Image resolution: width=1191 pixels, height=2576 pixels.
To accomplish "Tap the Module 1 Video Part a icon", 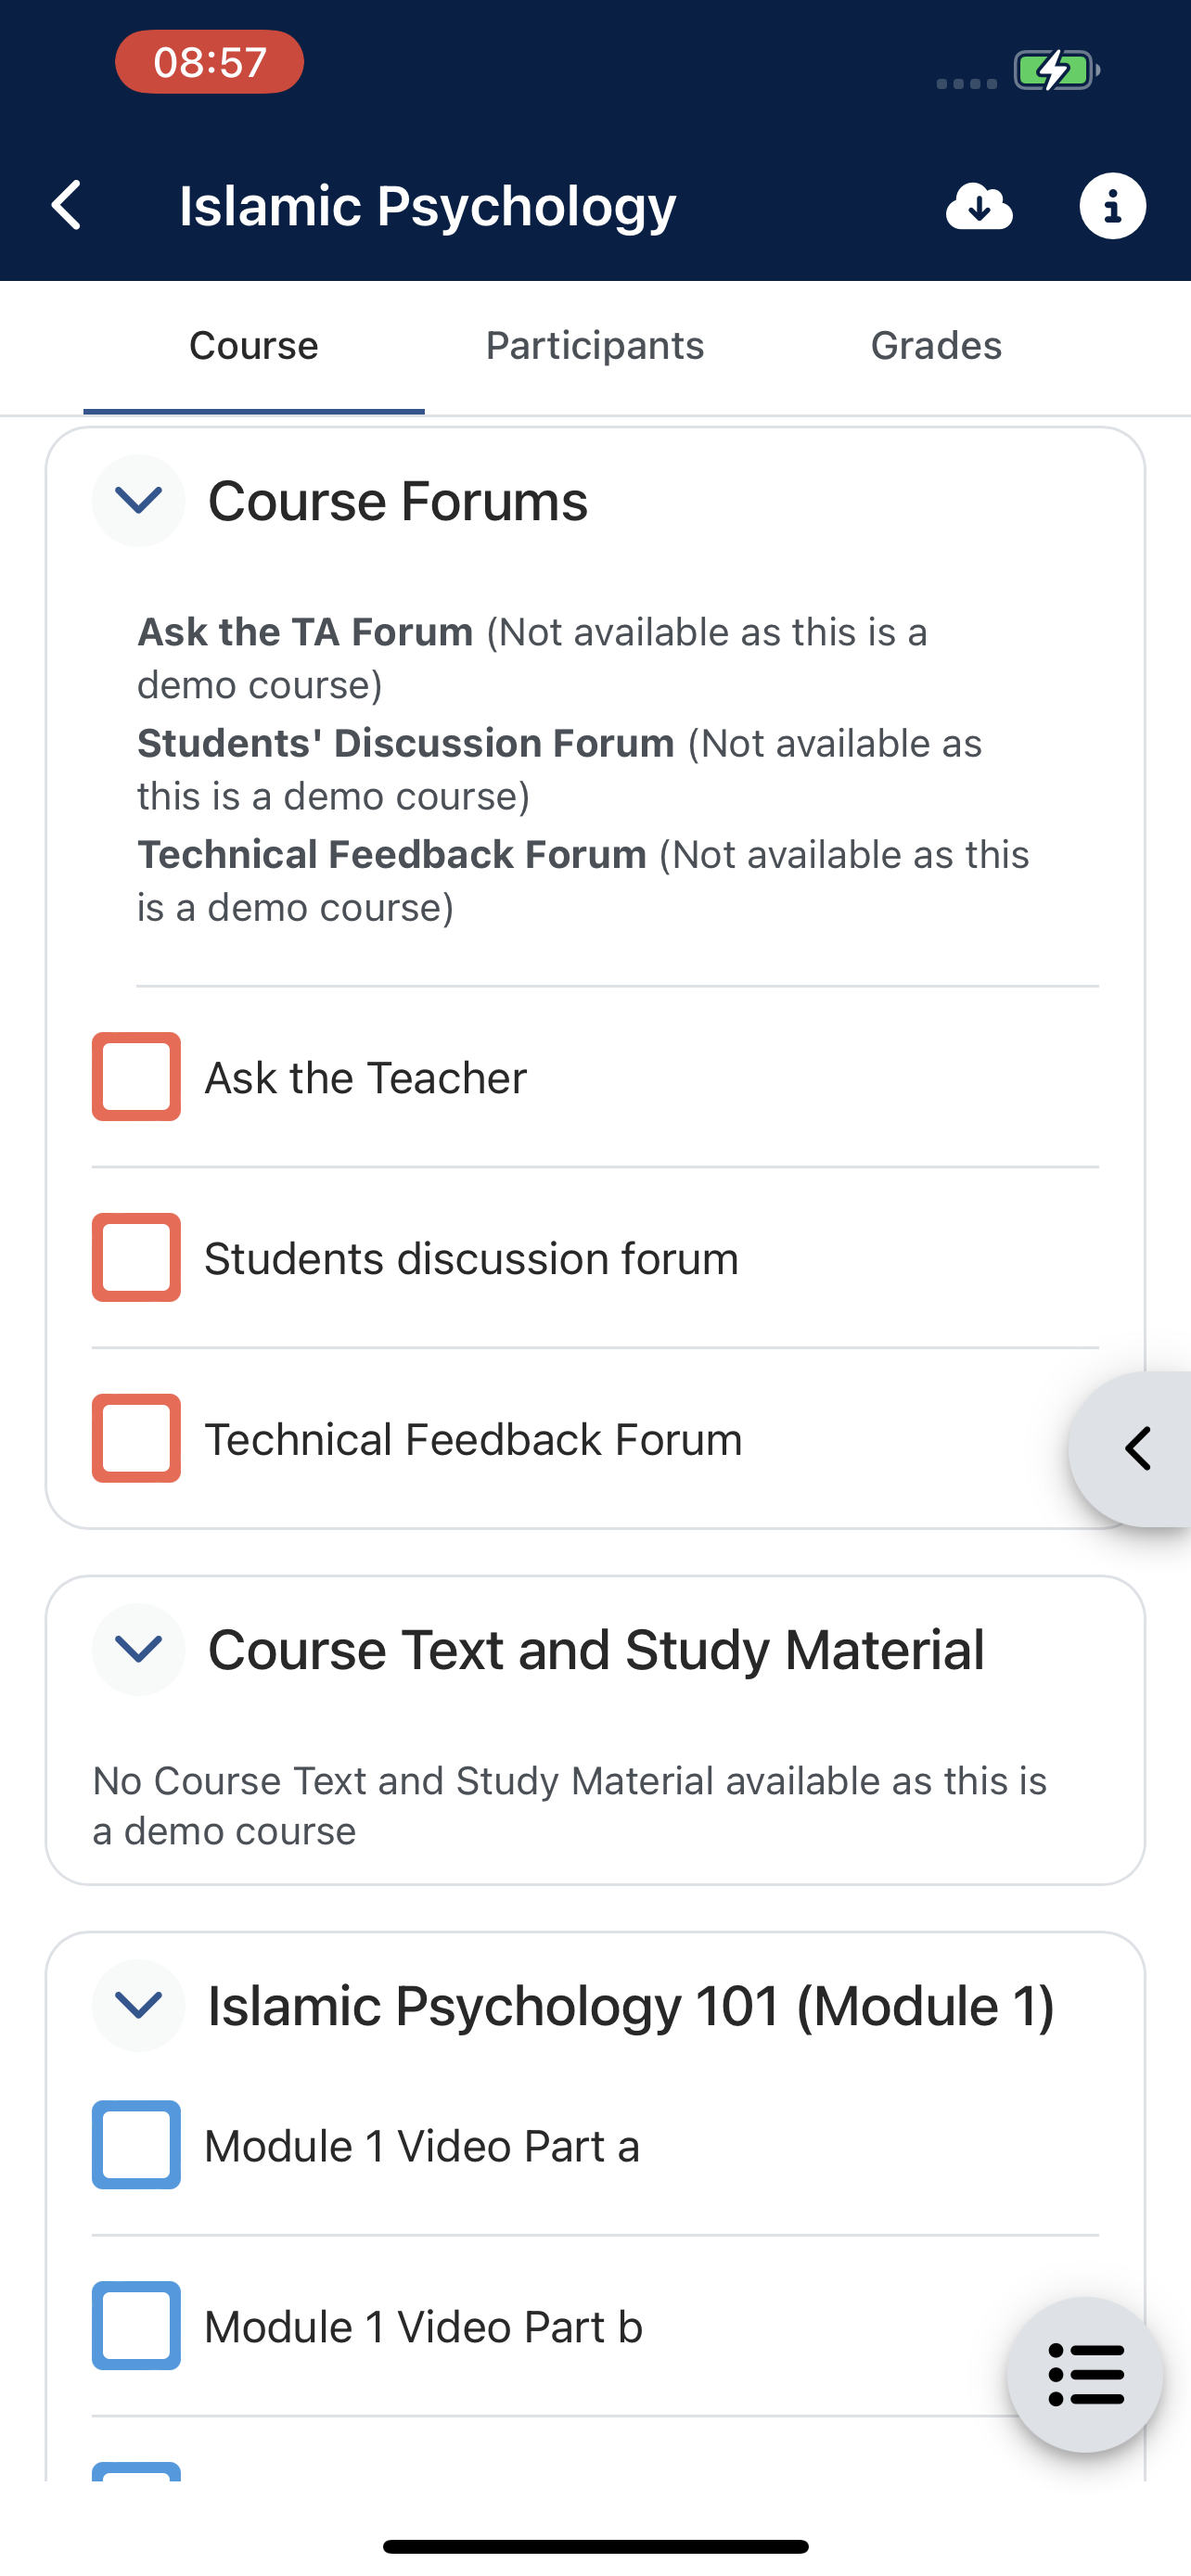I will pyautogui.click(x=137, y=2145).
